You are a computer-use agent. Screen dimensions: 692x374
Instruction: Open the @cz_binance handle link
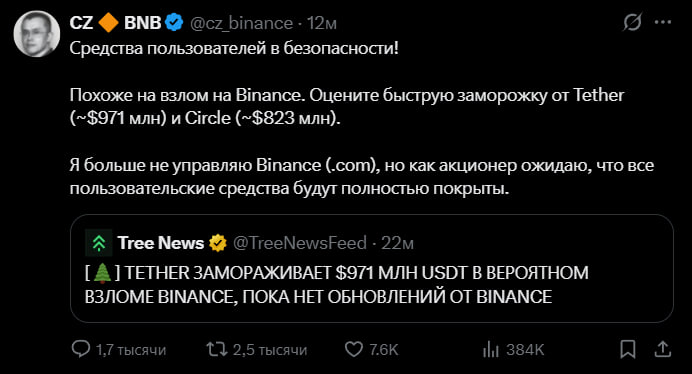click(241, 23)
